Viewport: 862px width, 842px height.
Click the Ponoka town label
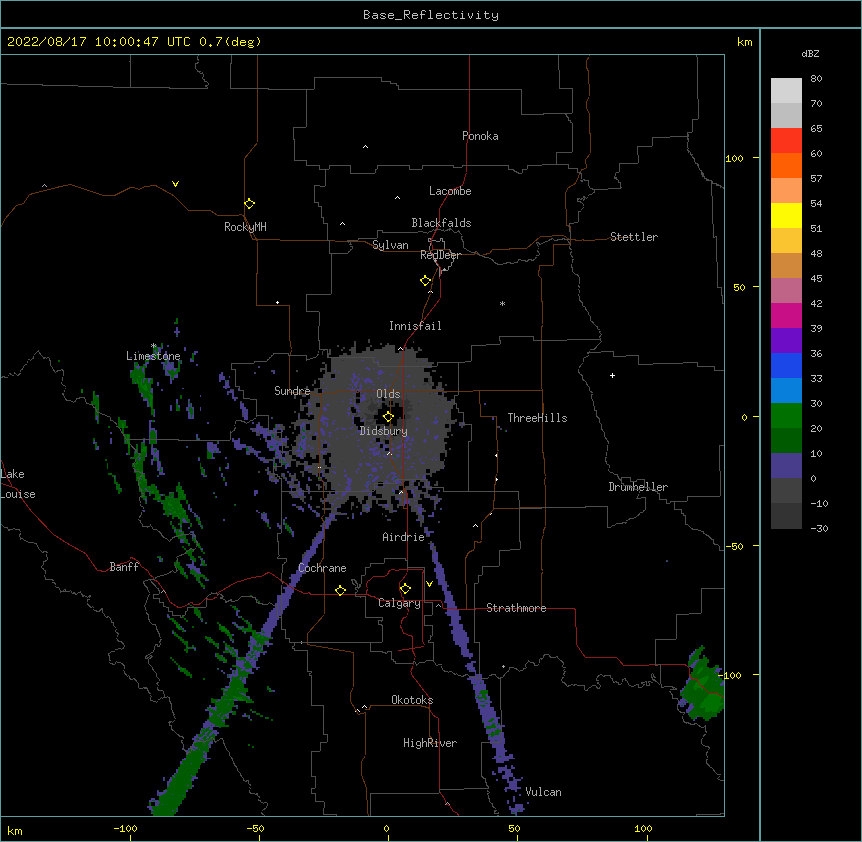click(480, 136)
